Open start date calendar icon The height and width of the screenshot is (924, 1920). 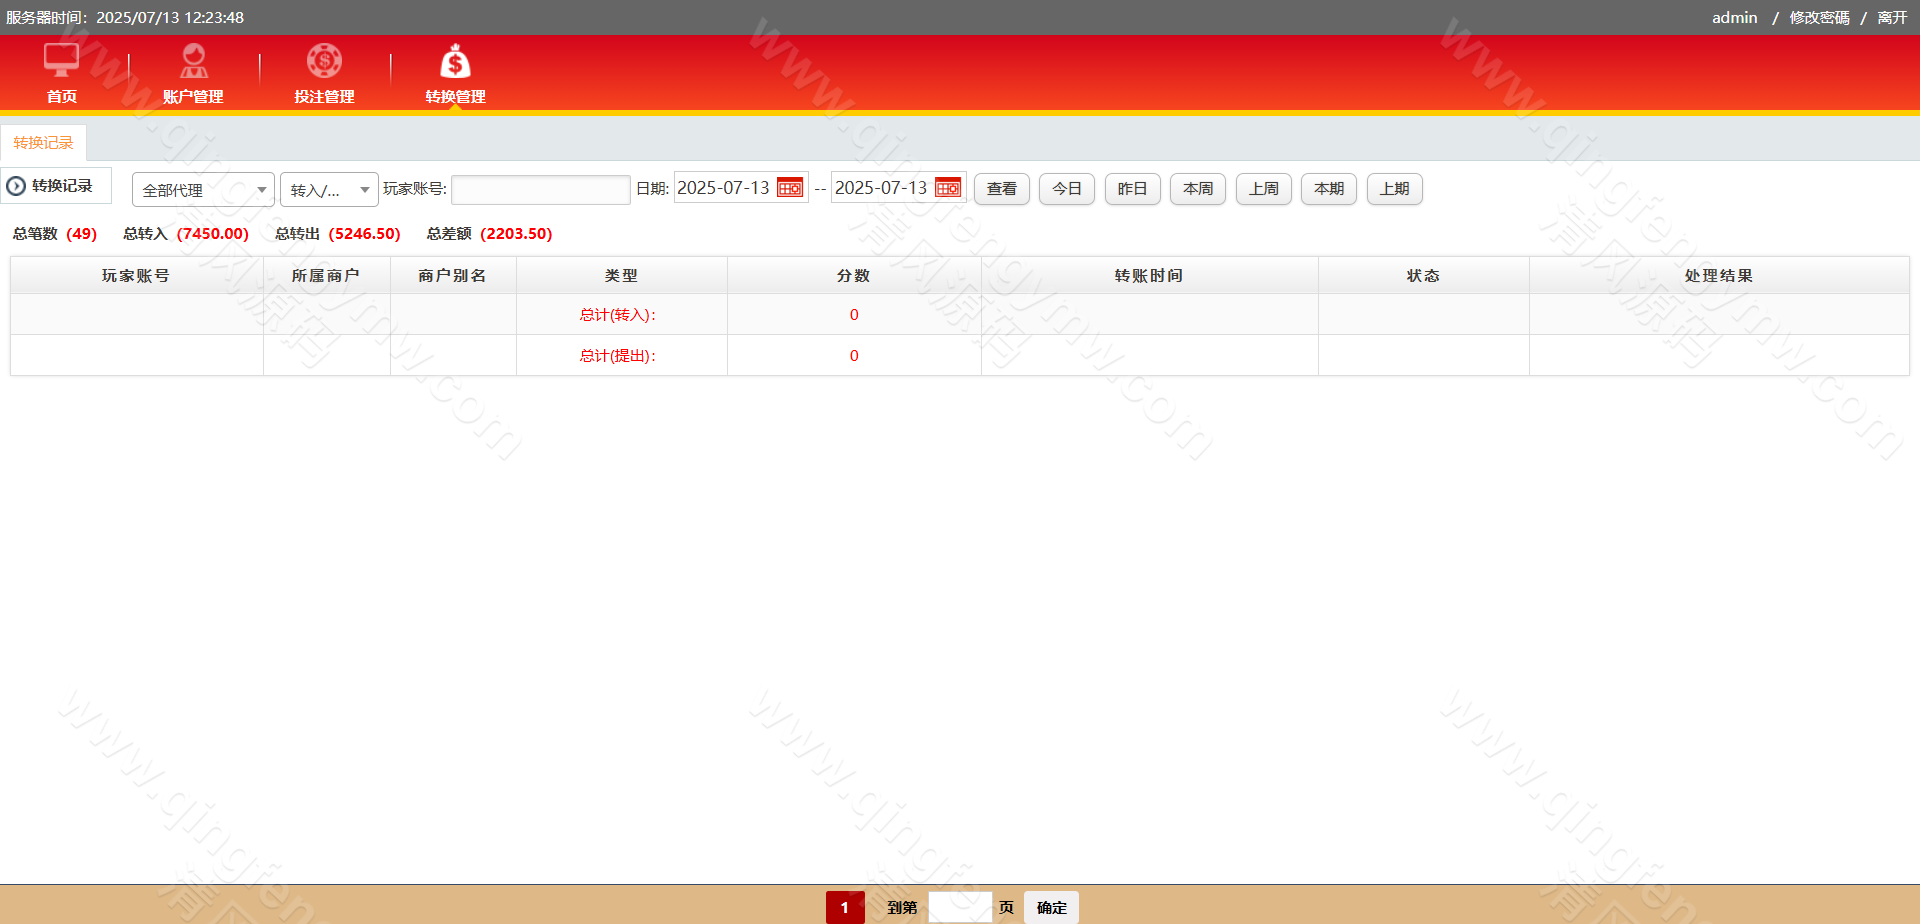pos(790,188)
